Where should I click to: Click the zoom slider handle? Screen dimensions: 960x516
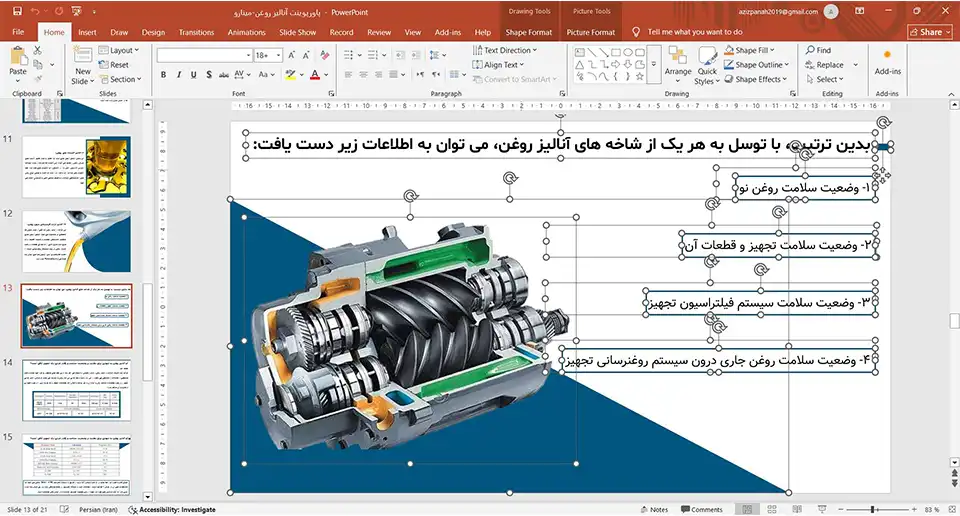872,509
